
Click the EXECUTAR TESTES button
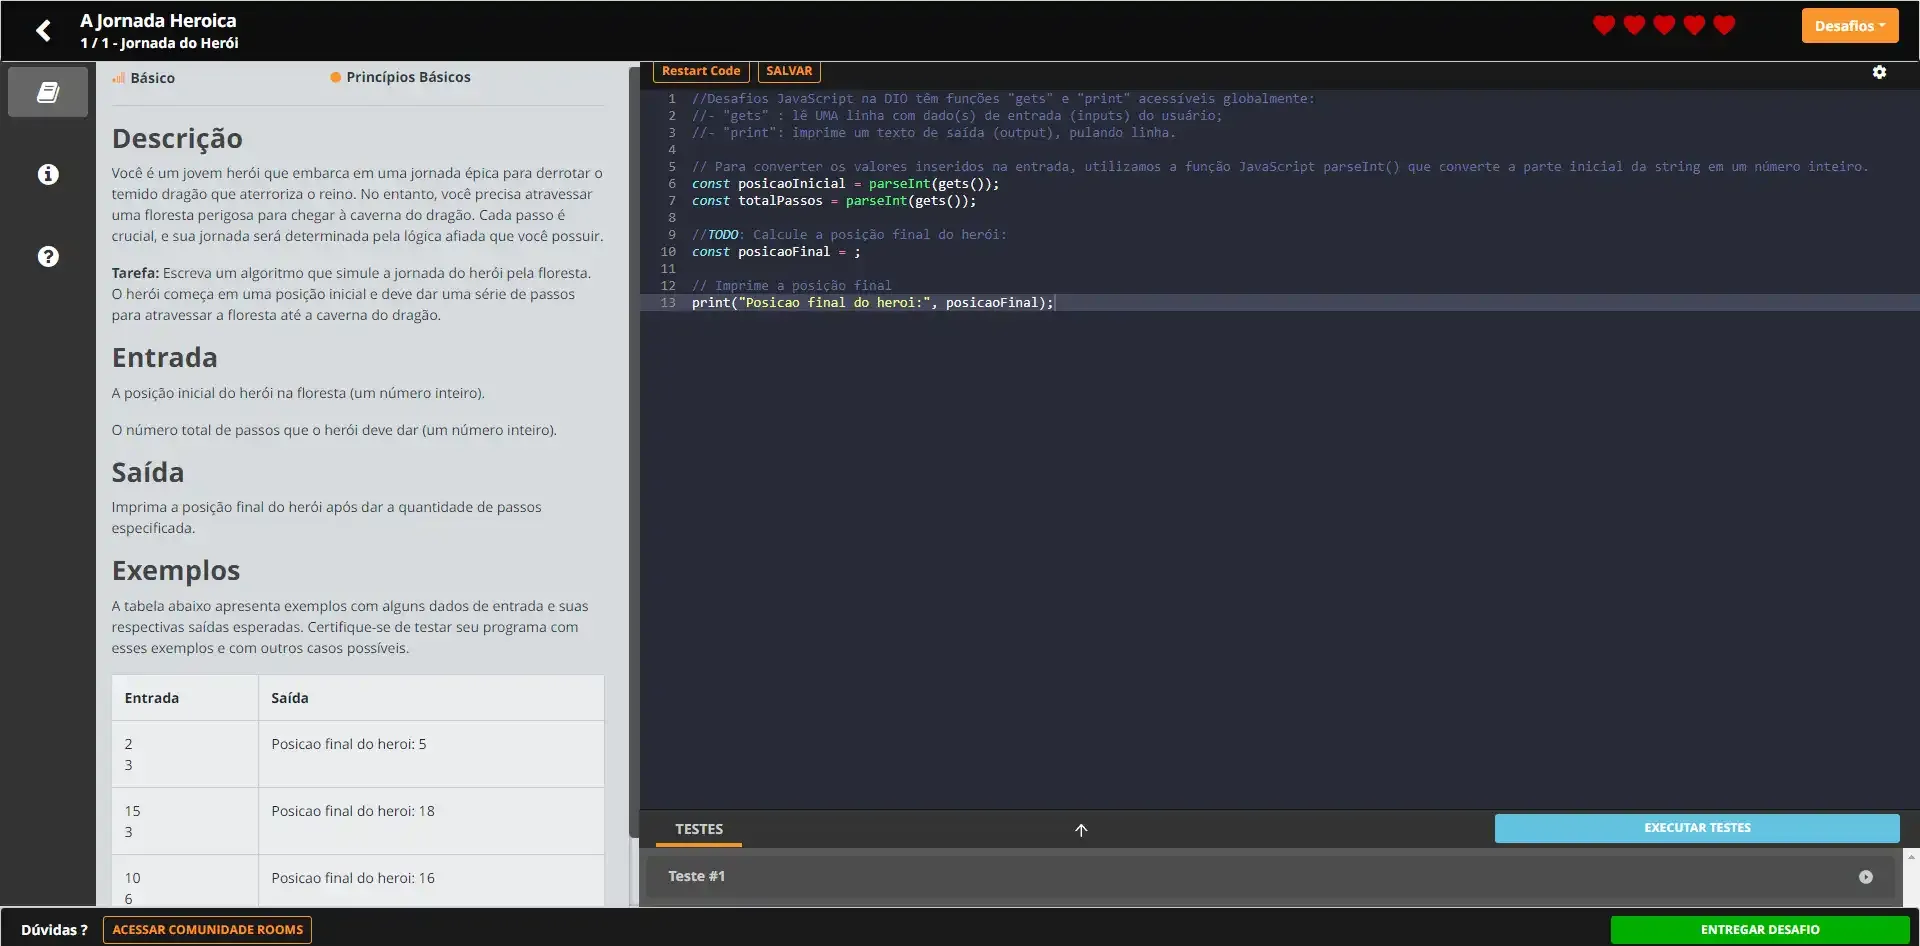coord(1697,828)
